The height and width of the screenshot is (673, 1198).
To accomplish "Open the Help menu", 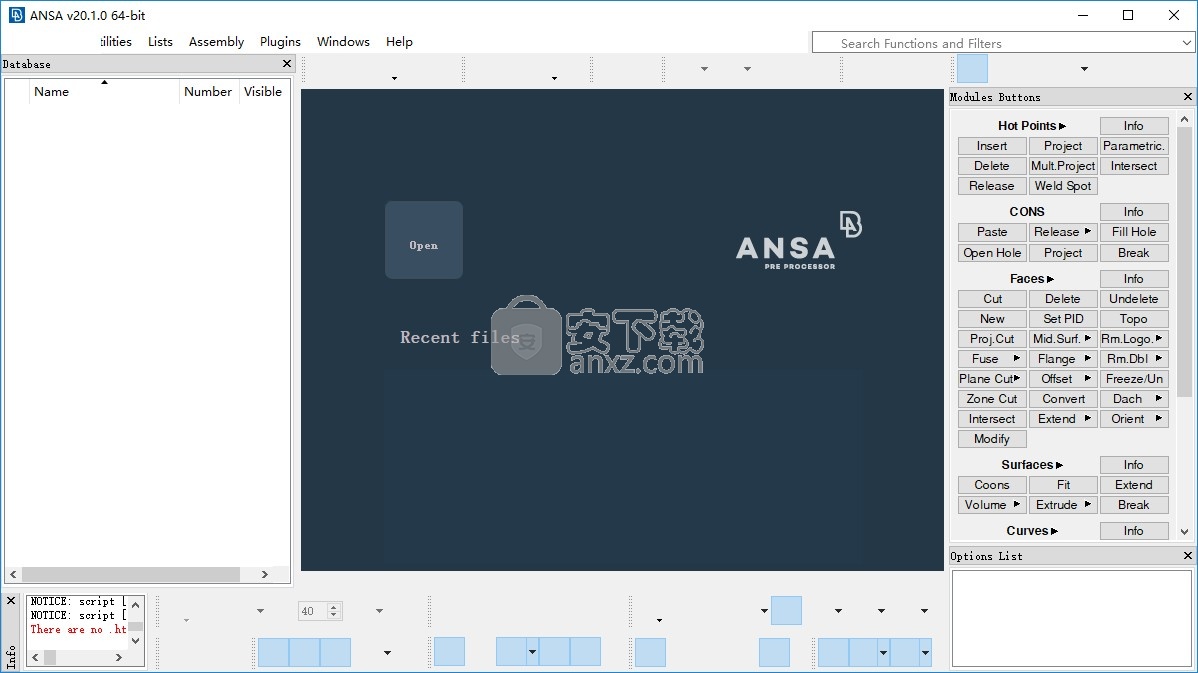I will [399, 42].
